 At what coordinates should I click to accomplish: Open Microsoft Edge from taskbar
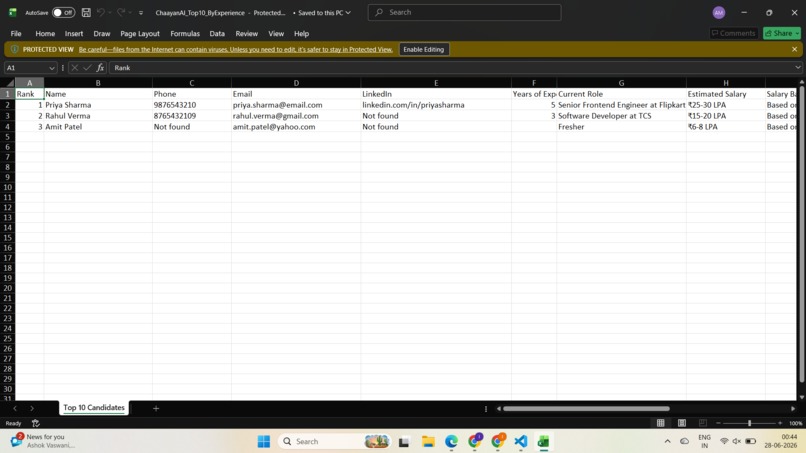(x=451, y=441)
